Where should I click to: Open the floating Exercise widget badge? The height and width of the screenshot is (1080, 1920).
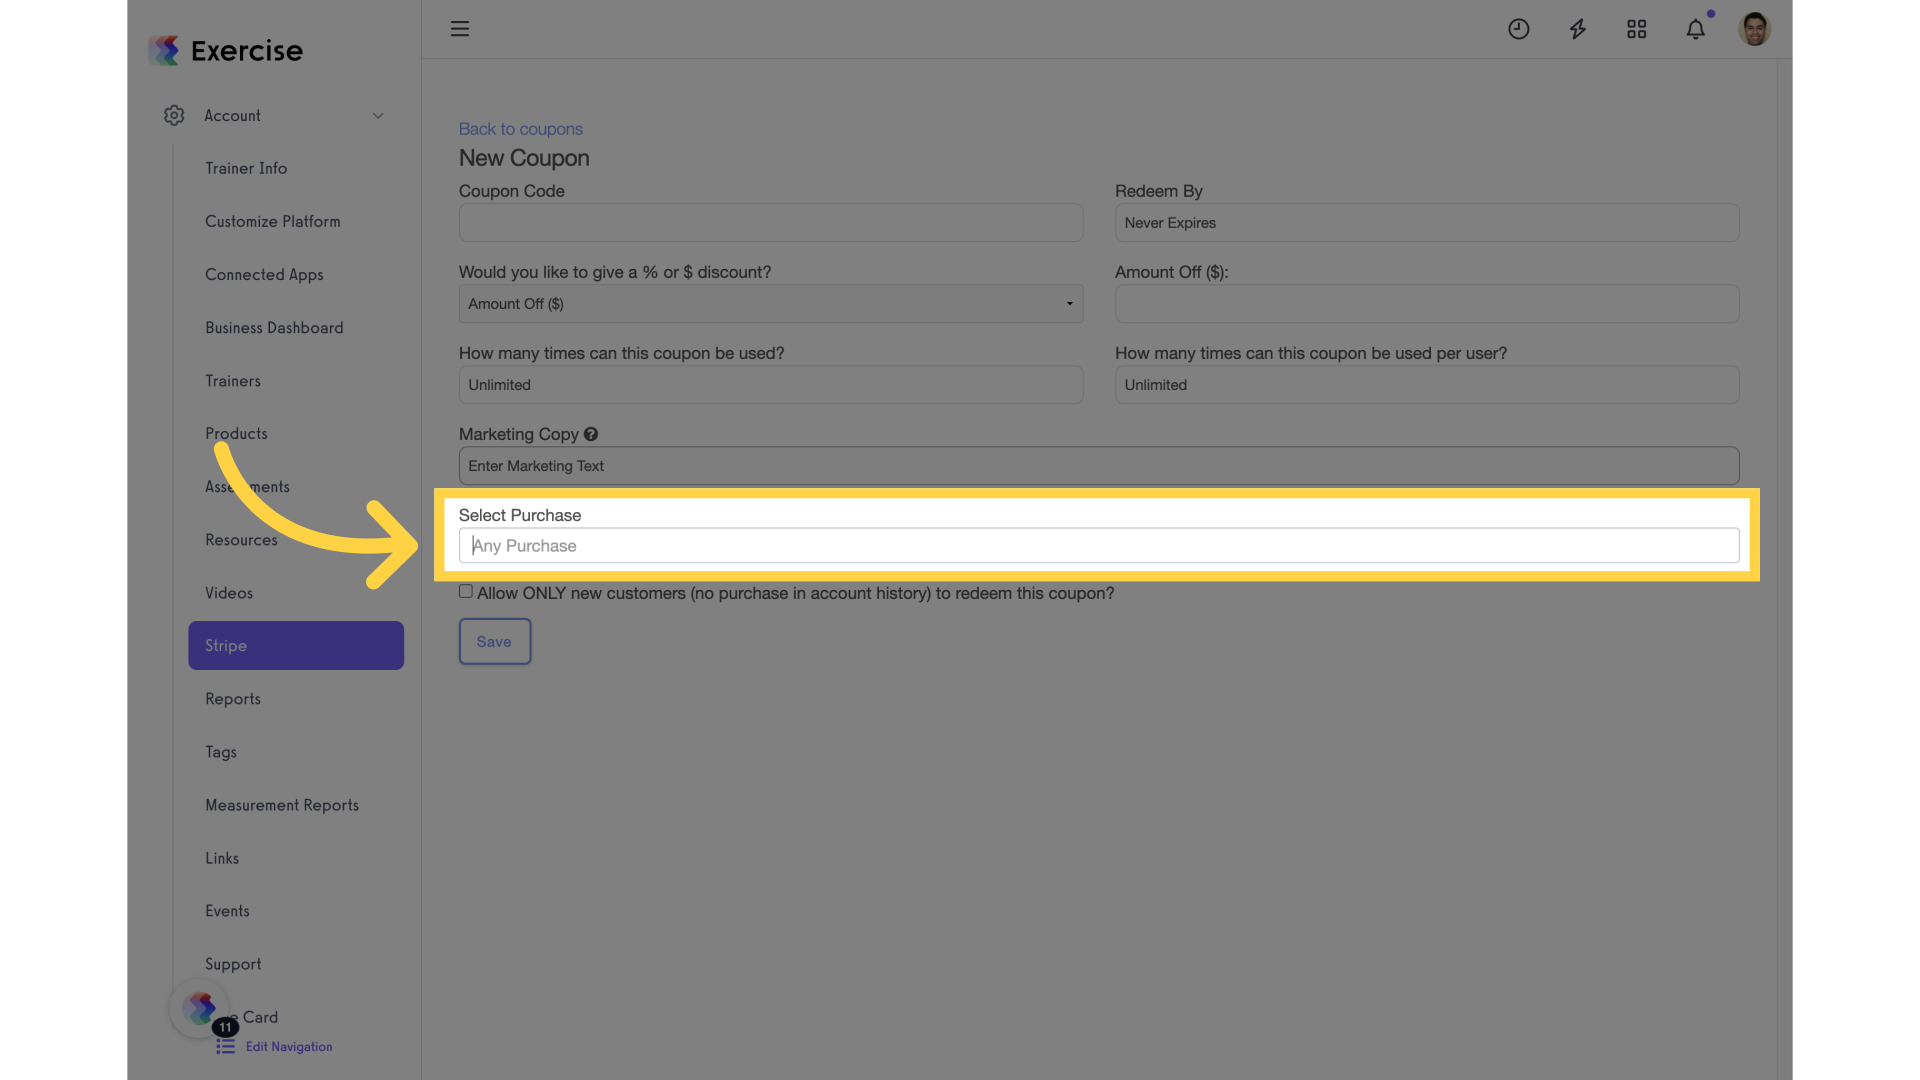point(200,1008)
